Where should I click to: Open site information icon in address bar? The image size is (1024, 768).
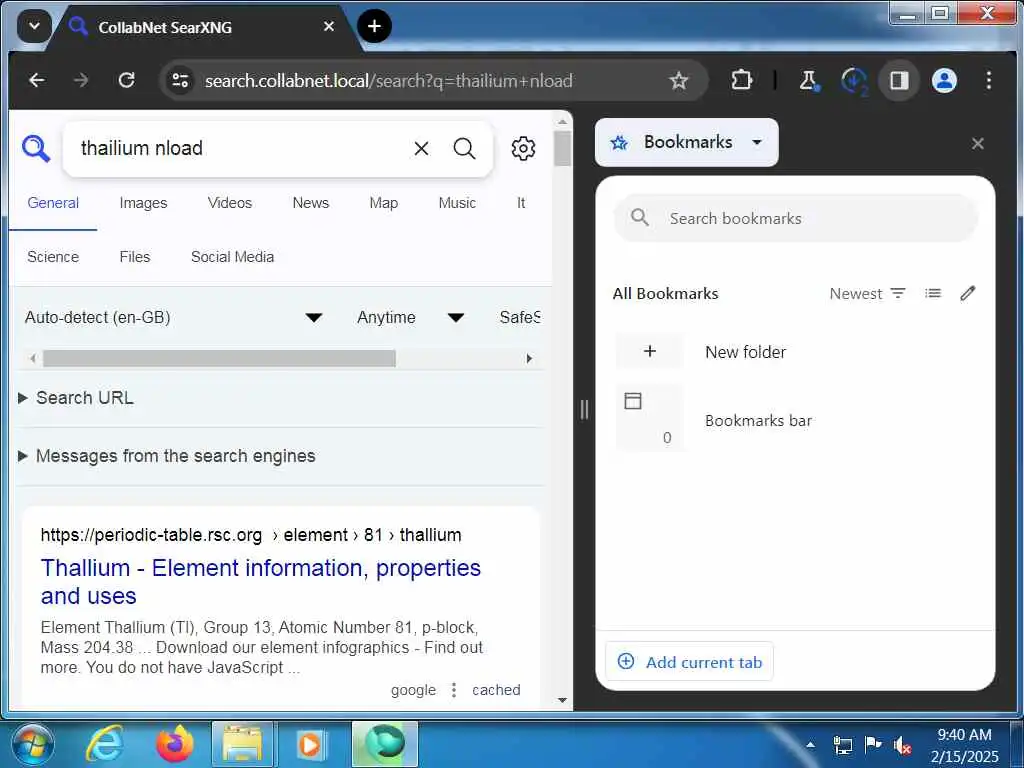pos(180,80)
